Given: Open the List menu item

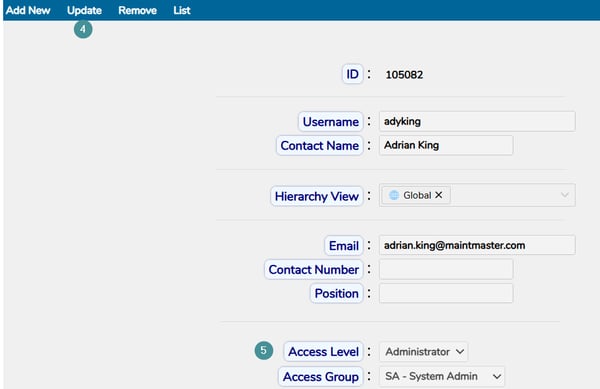Looking at the screenshot, I should pos(182,10).
